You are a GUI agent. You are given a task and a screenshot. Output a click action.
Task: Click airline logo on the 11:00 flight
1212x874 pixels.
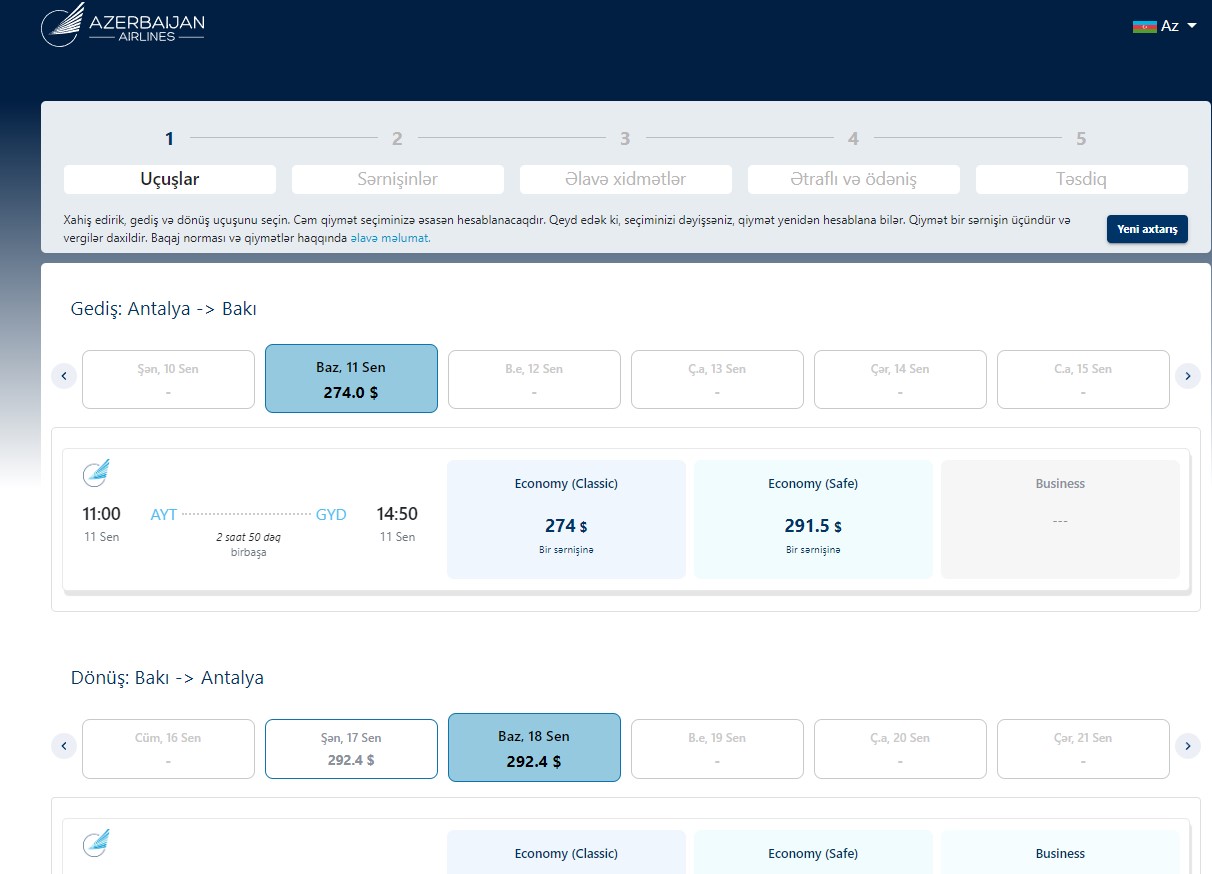tap(96, 473)
